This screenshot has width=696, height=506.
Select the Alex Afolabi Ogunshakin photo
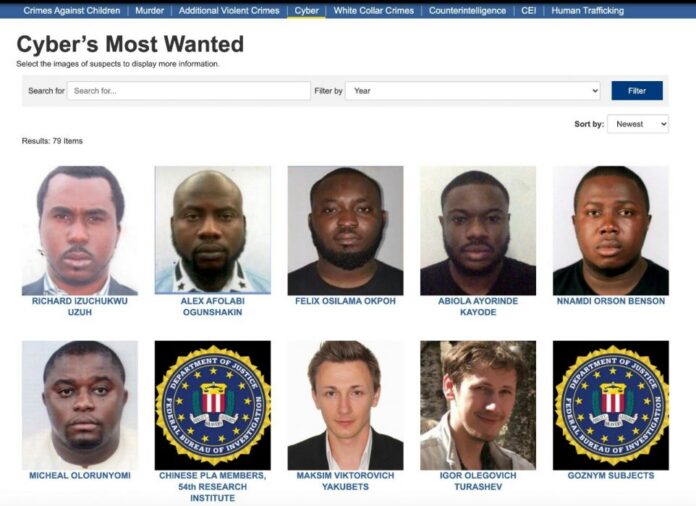point(213,230)
